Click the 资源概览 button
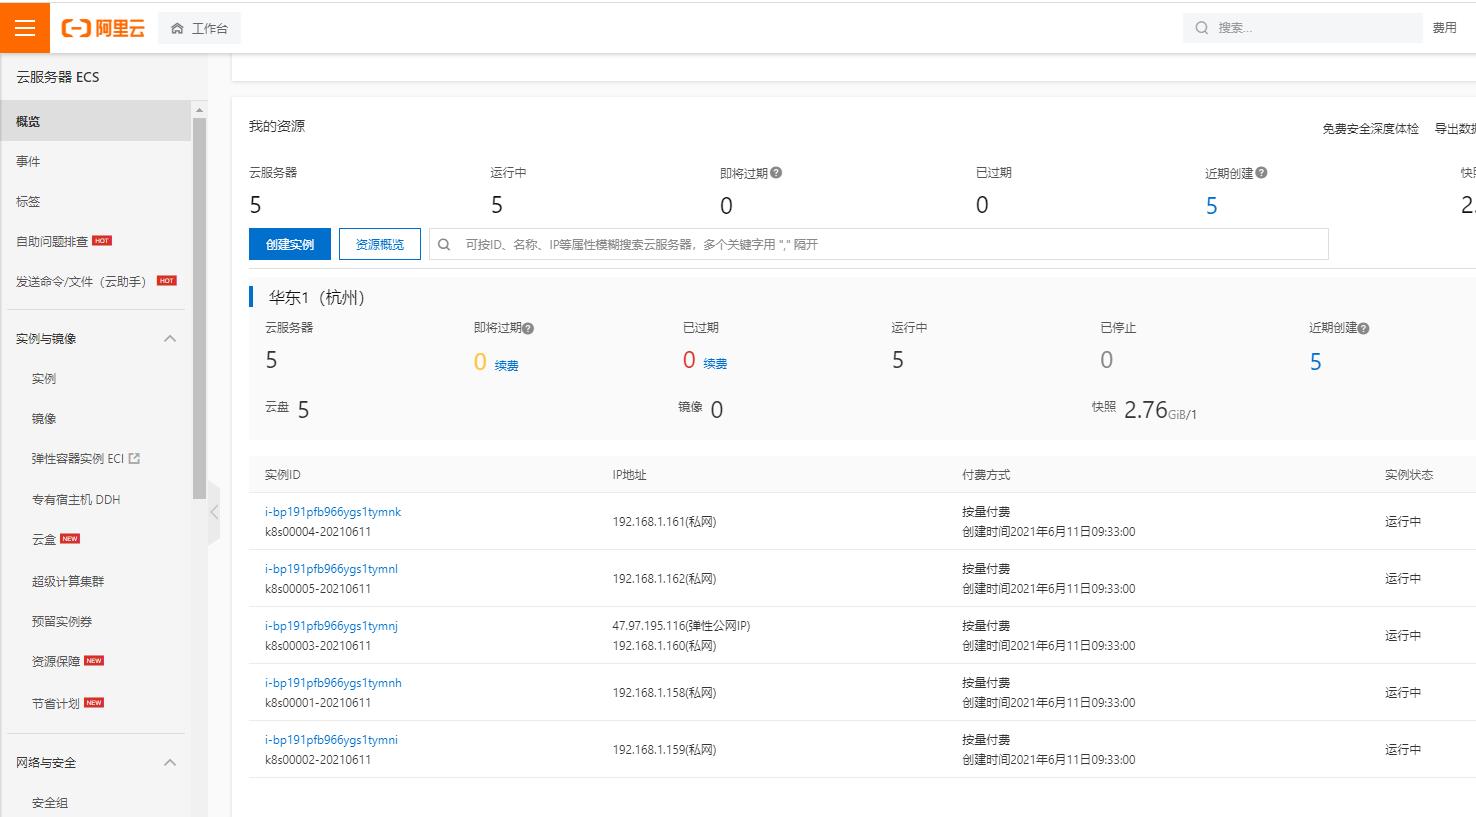1476x817 pixels. 380,244
